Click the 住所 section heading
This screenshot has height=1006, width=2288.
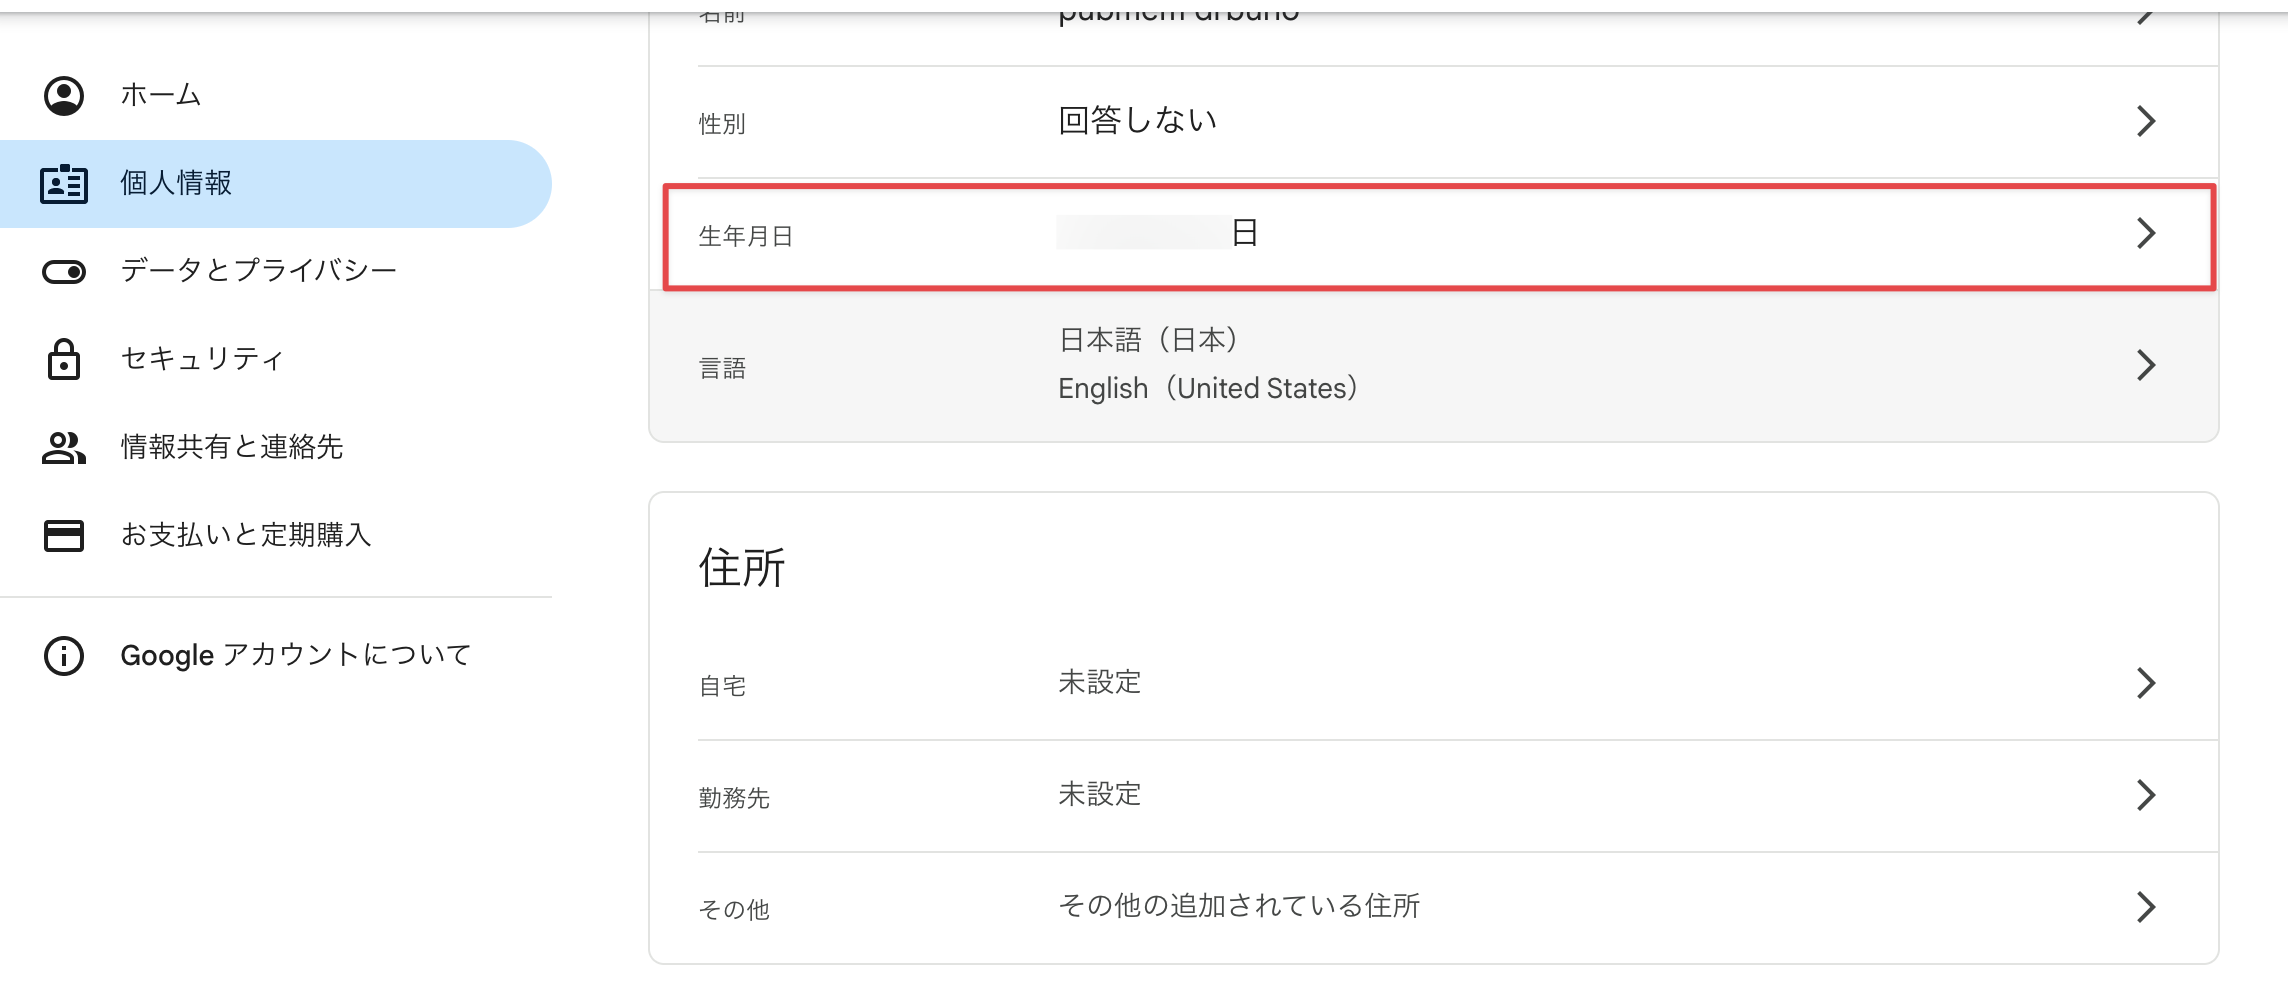[x=742, y=568]
